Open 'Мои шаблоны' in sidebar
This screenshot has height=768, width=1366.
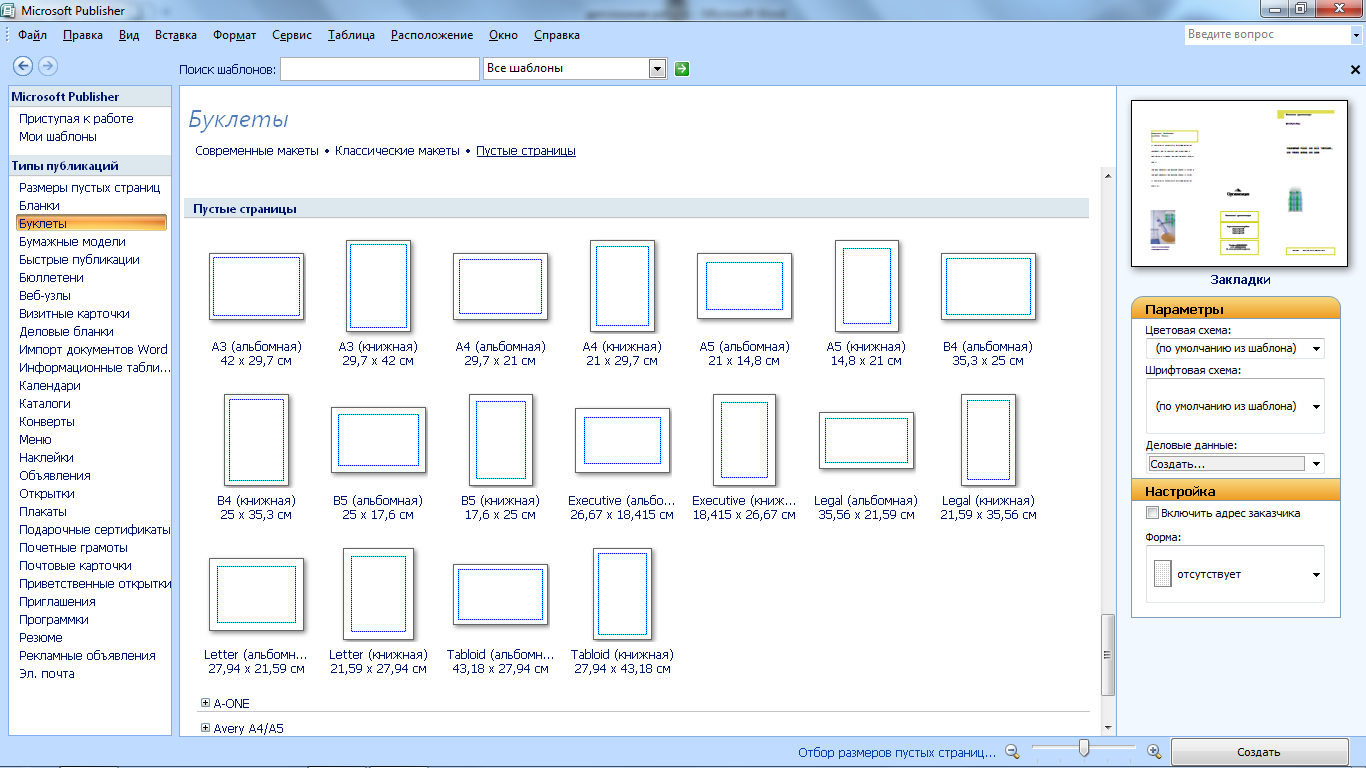[x=58, y=137]
